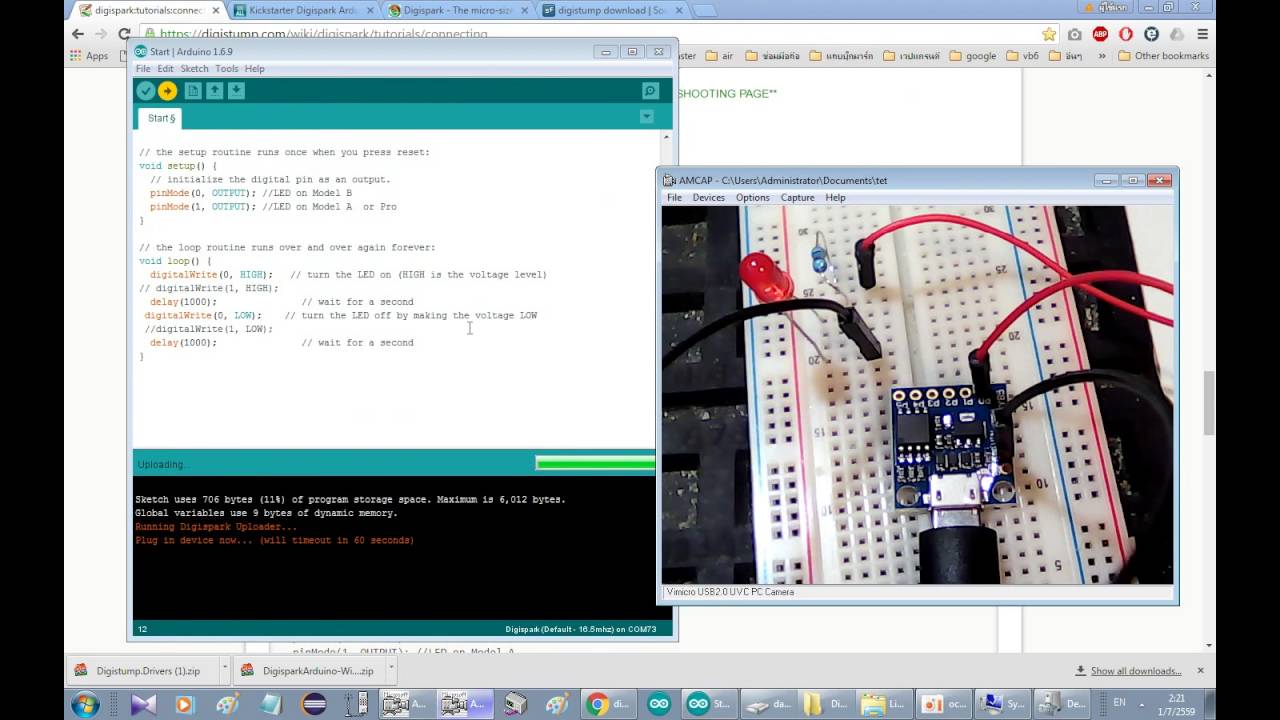Reload the page with Chrome's refresh icon
Image resolution: width=1280 pixels, height=720 pixels.
point(124,34)
